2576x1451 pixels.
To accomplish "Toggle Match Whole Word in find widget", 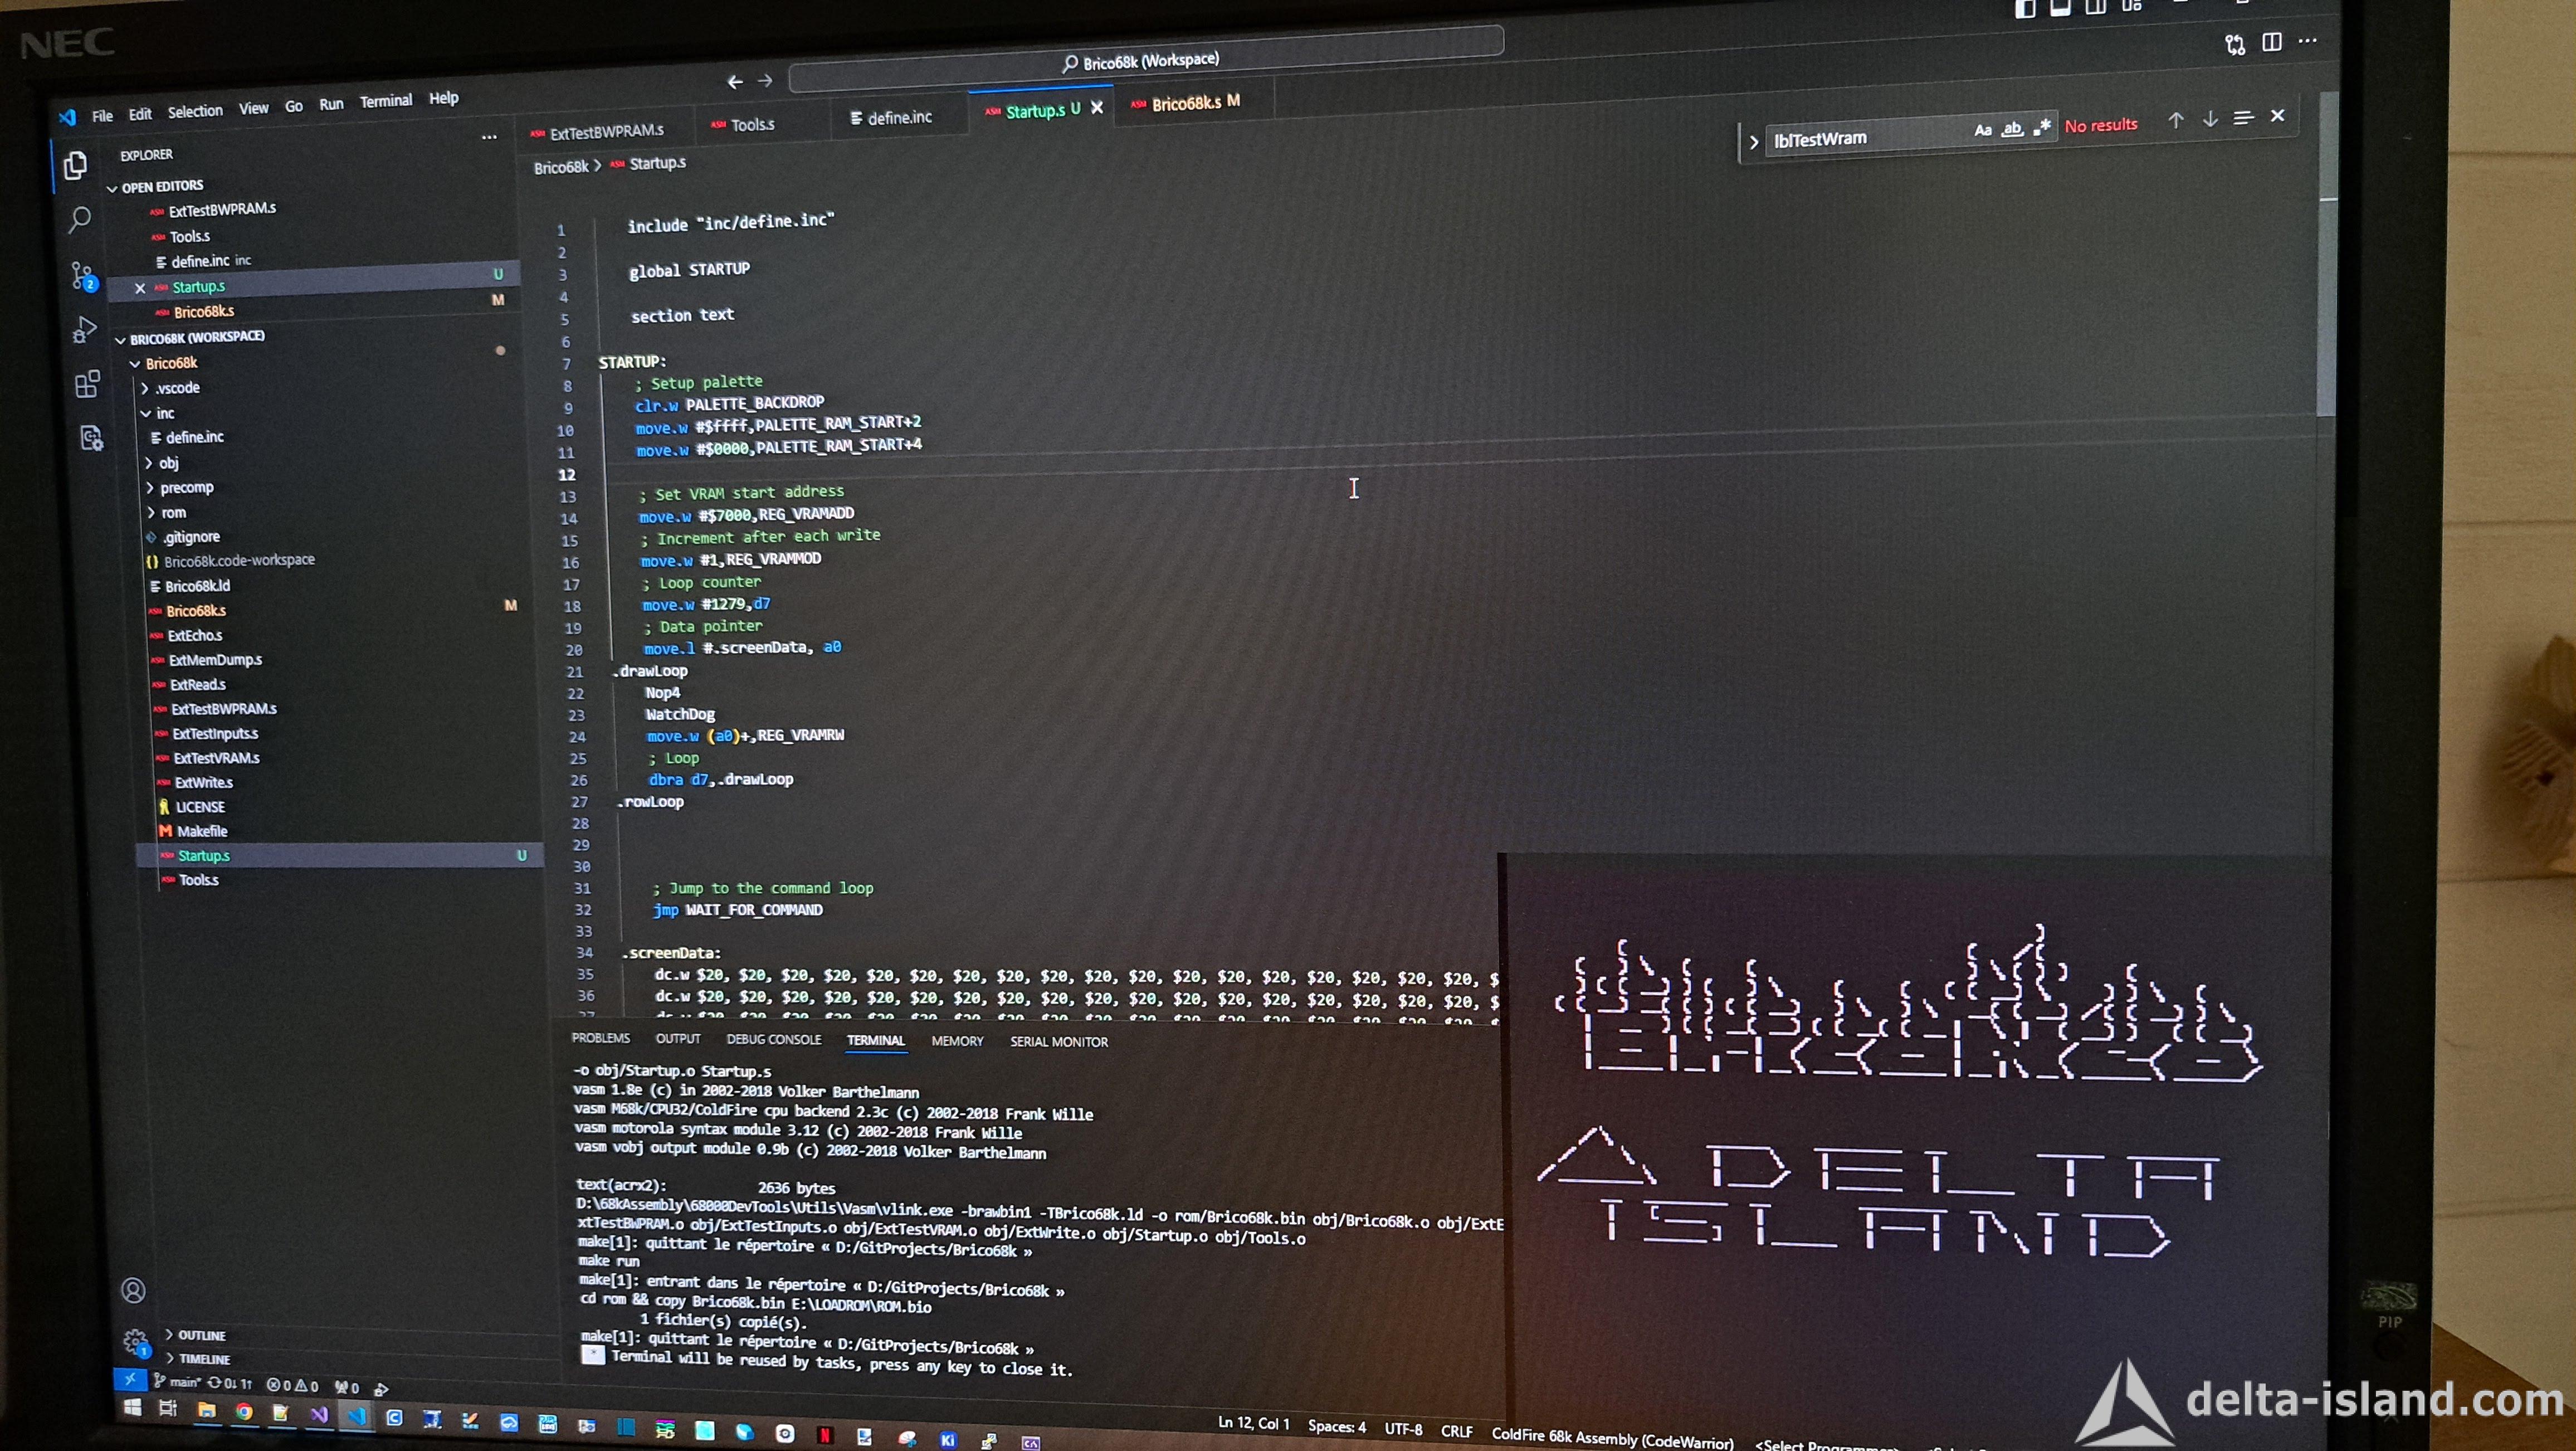I will (2012, 128).
